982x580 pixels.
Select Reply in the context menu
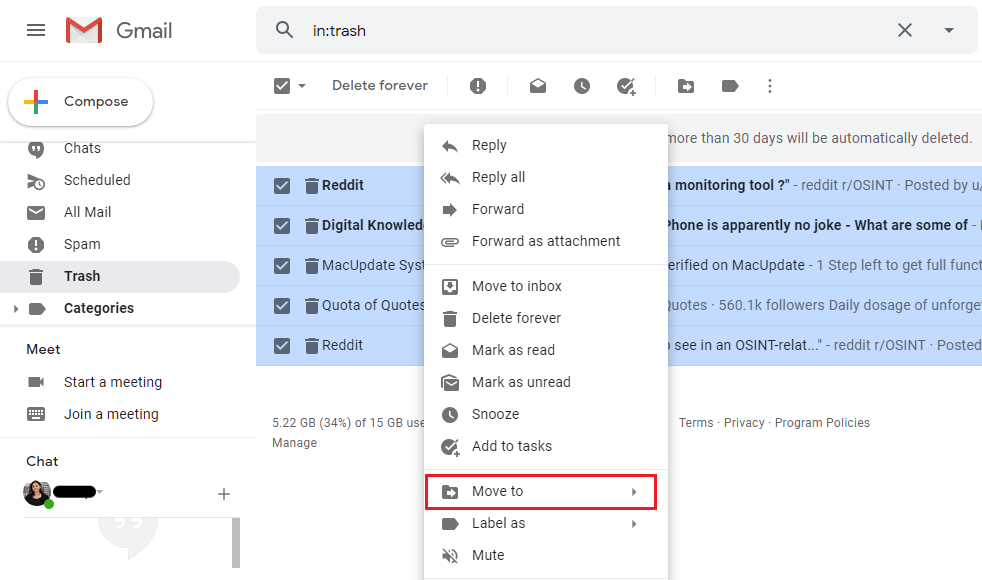[x=546, y=145]
